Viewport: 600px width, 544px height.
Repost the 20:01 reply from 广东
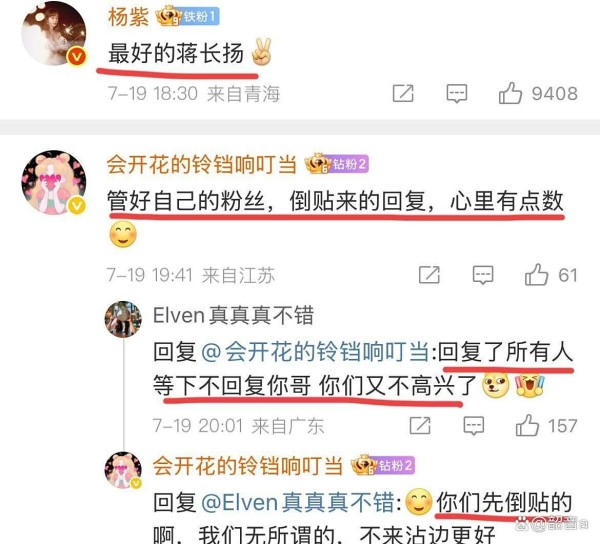420,425
